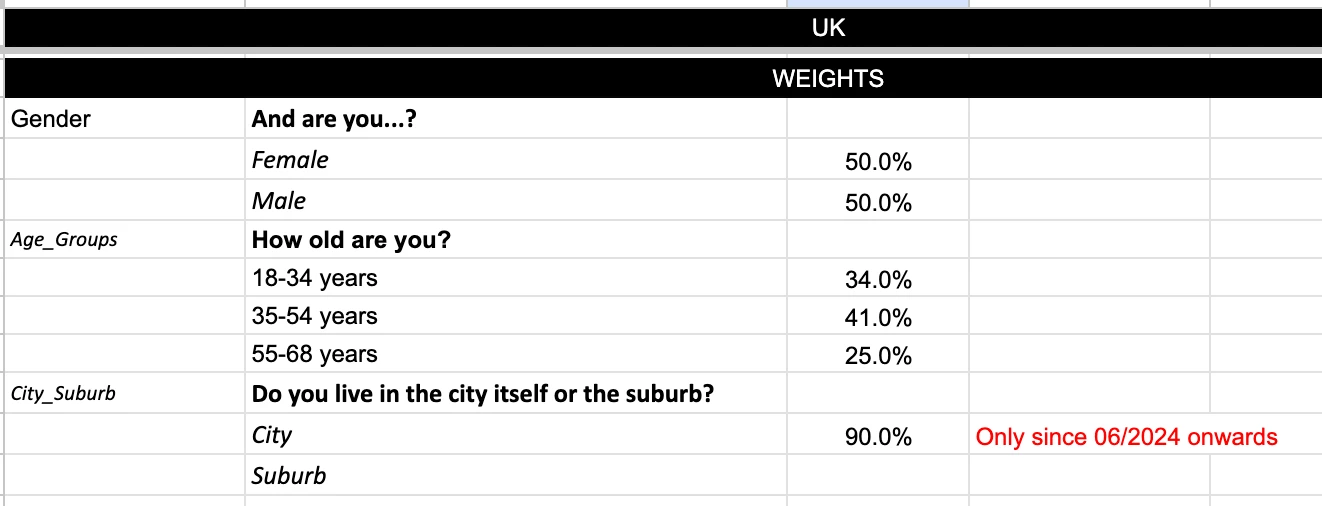Click the Male label cell
1322x506 pixels.
pos(515,201)
